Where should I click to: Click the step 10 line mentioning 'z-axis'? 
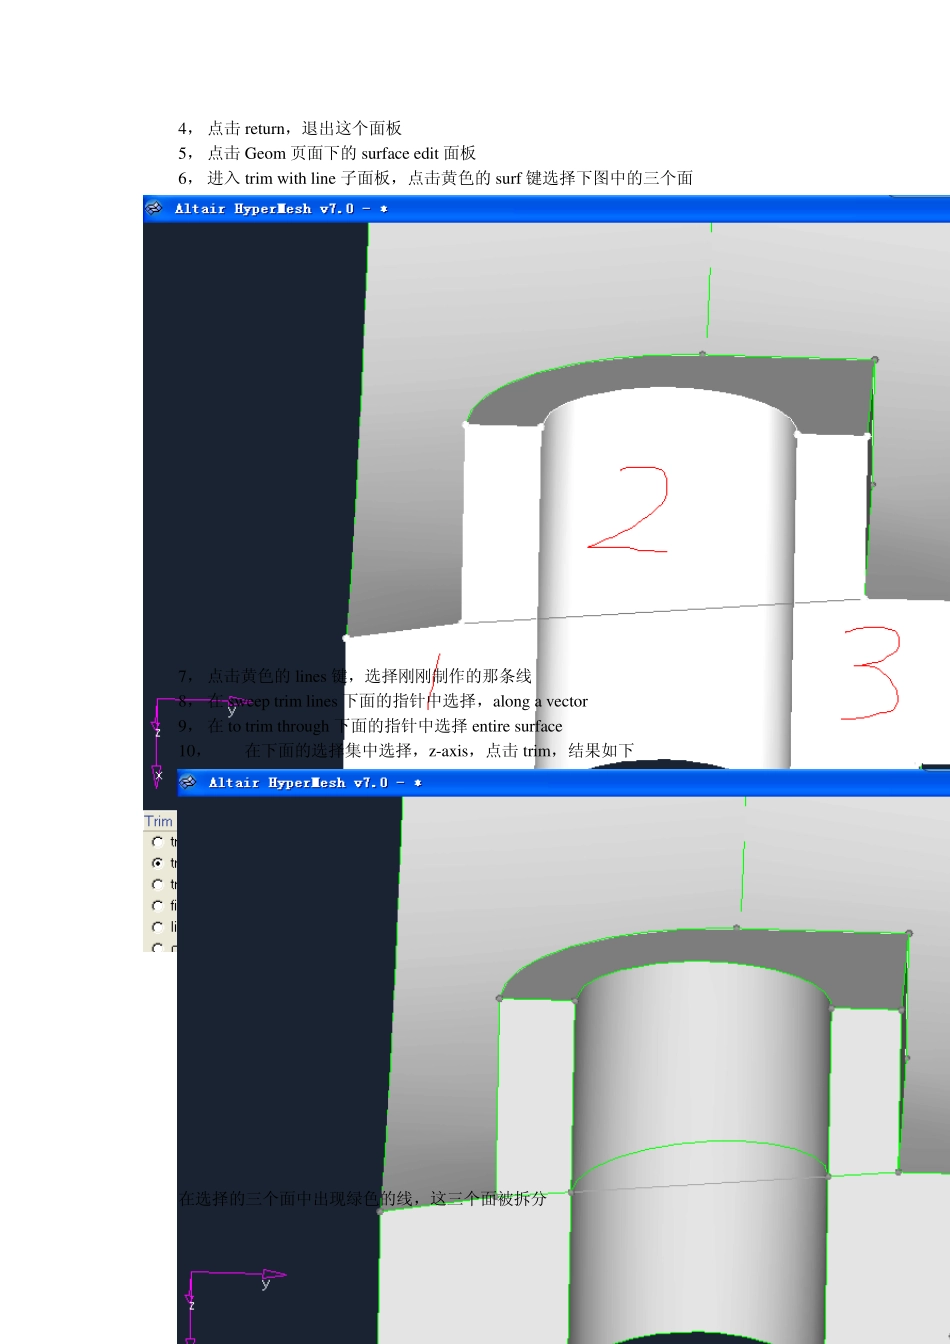[x=406, y=750]
